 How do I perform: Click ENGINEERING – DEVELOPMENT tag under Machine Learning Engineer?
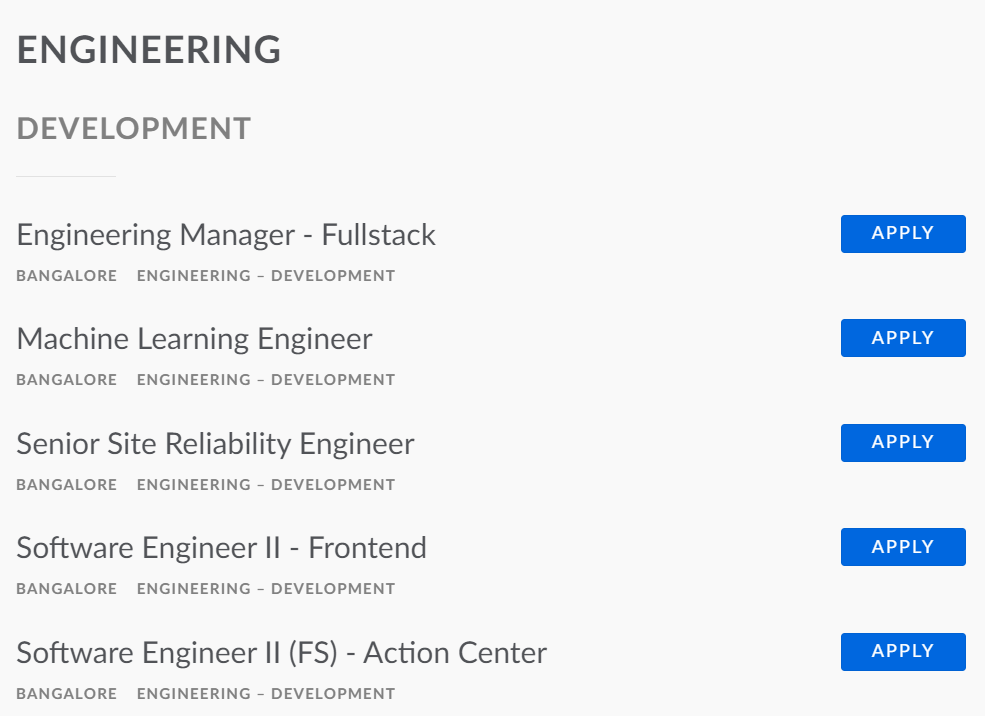pyautogui.click(x=264, y=379)
